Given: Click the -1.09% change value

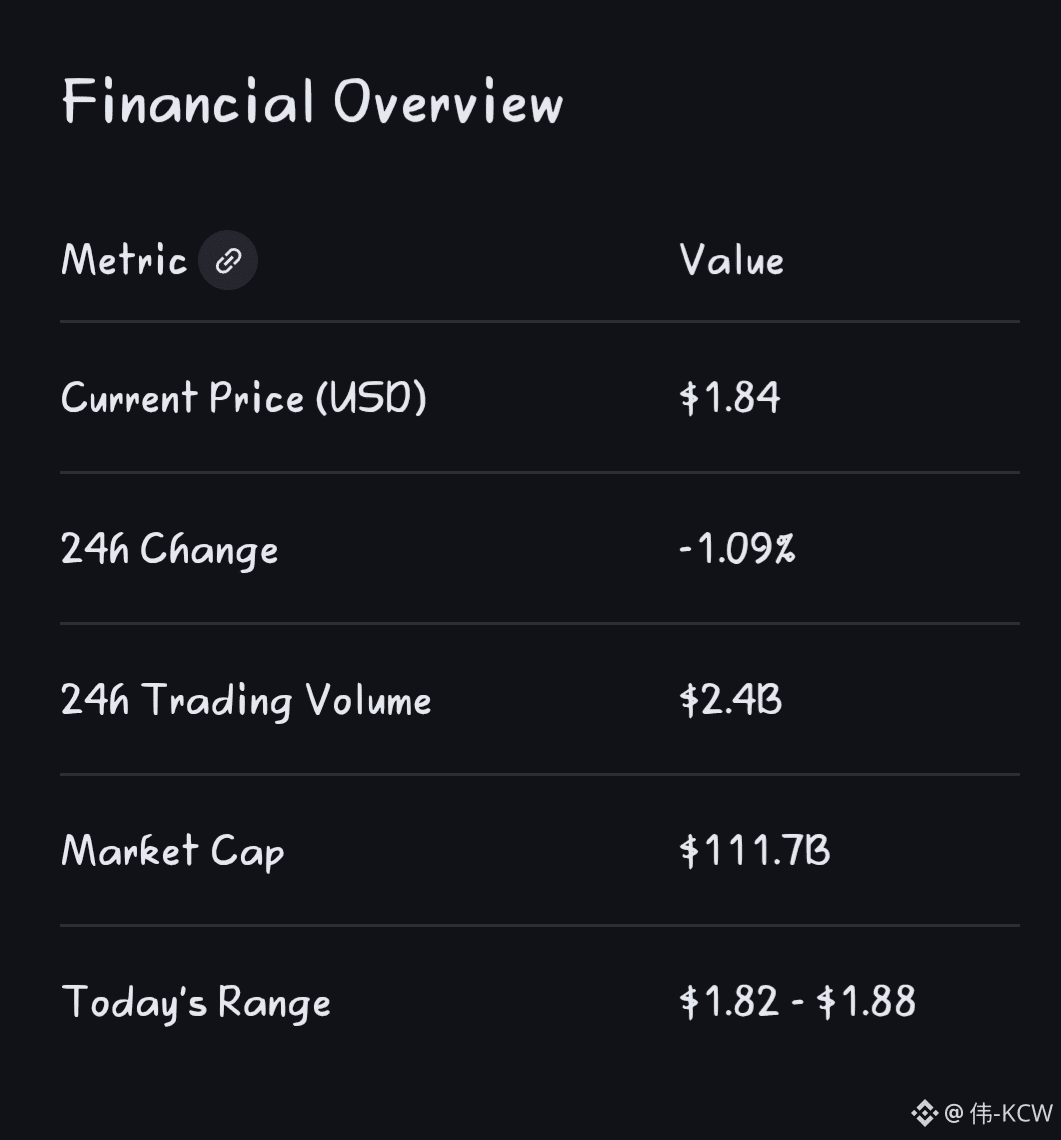Looking at the screenshot, I should (737, 549).
